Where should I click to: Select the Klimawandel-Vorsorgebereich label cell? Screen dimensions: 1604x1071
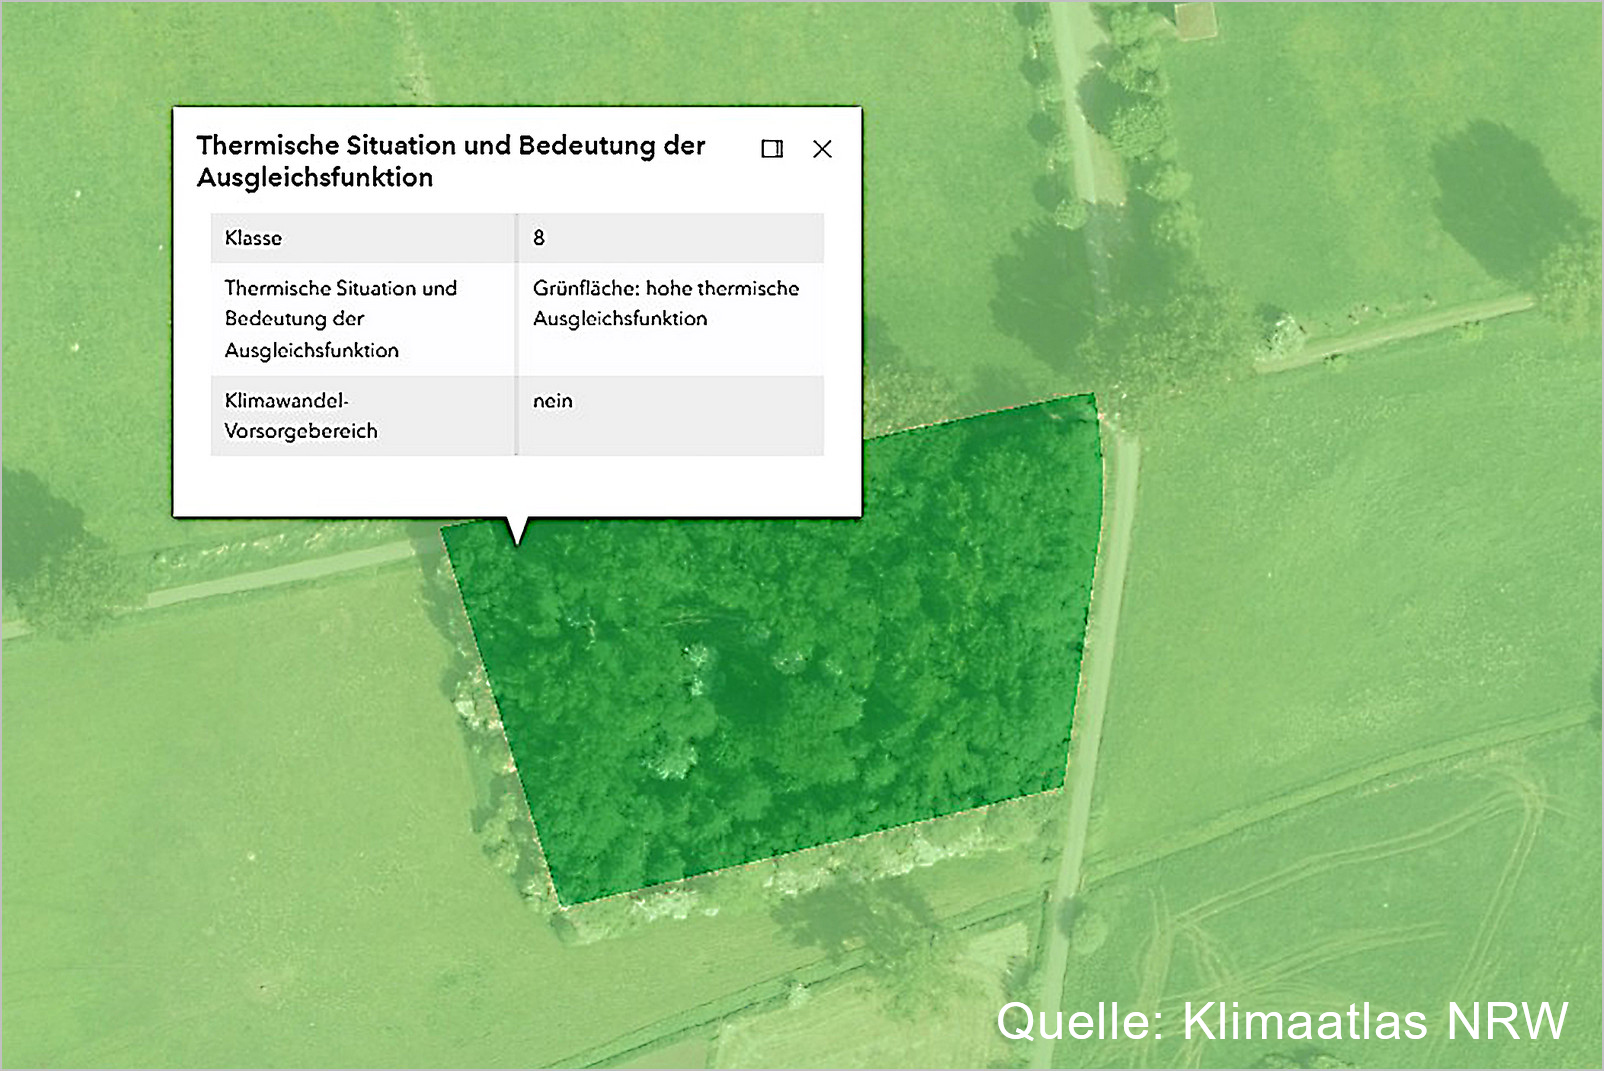301,416
